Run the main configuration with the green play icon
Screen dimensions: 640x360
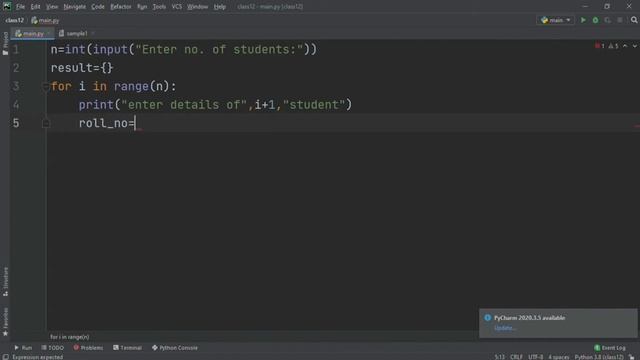click(x=583, y=20)
